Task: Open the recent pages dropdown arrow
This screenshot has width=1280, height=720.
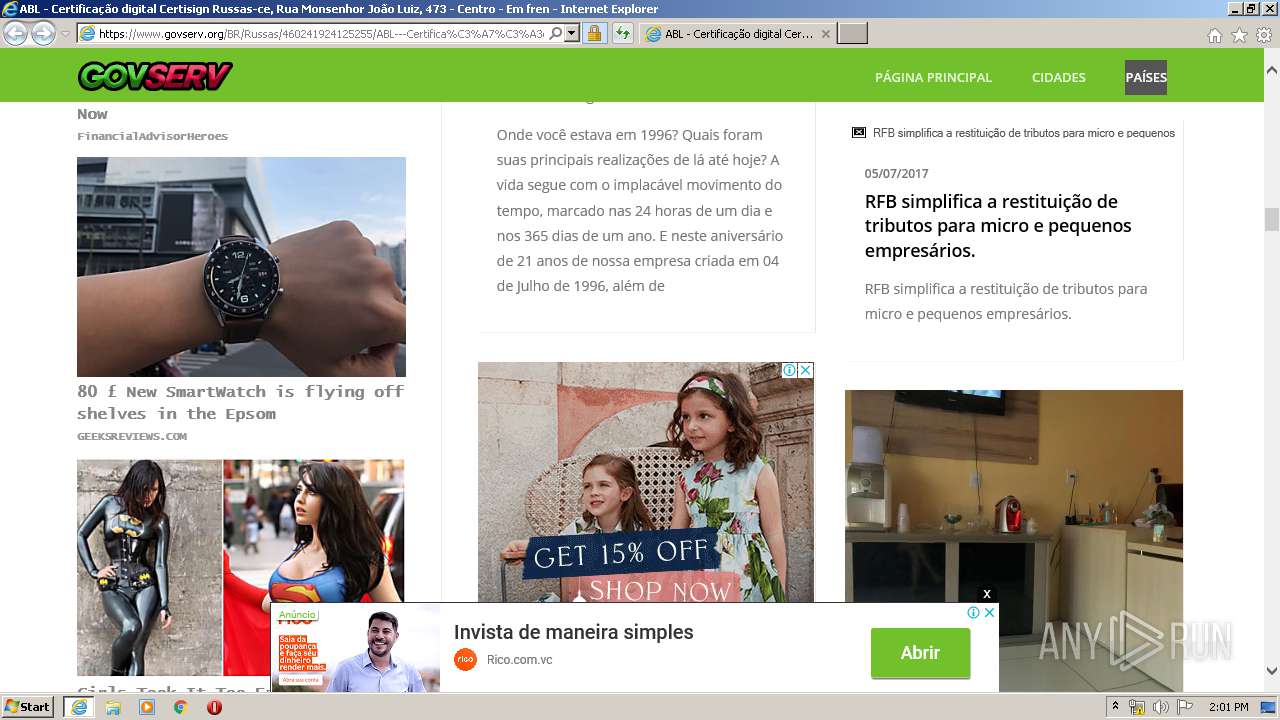Action: (x=65, y=34)
